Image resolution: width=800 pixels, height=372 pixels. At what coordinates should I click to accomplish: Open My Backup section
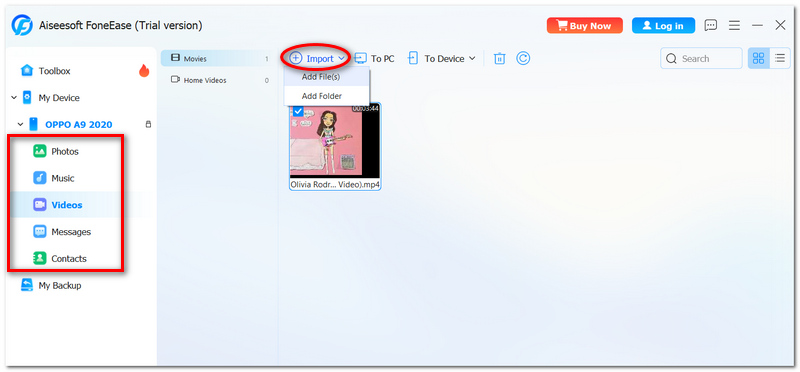tap(60, 285)
